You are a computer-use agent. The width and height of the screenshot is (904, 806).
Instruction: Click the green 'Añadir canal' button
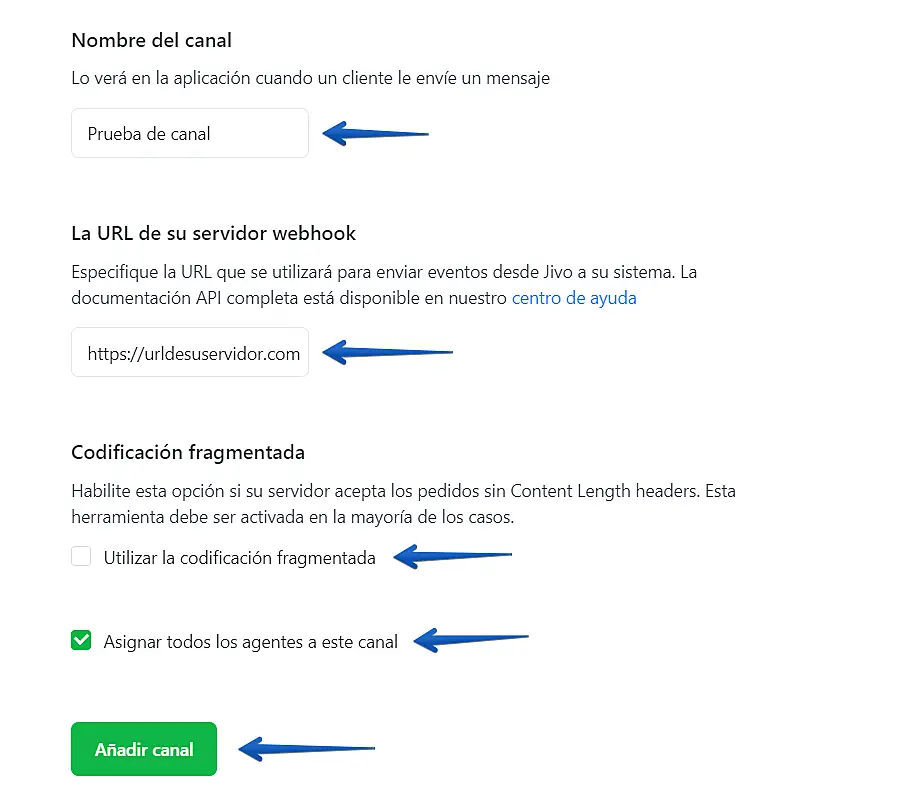tap(144, 749)
